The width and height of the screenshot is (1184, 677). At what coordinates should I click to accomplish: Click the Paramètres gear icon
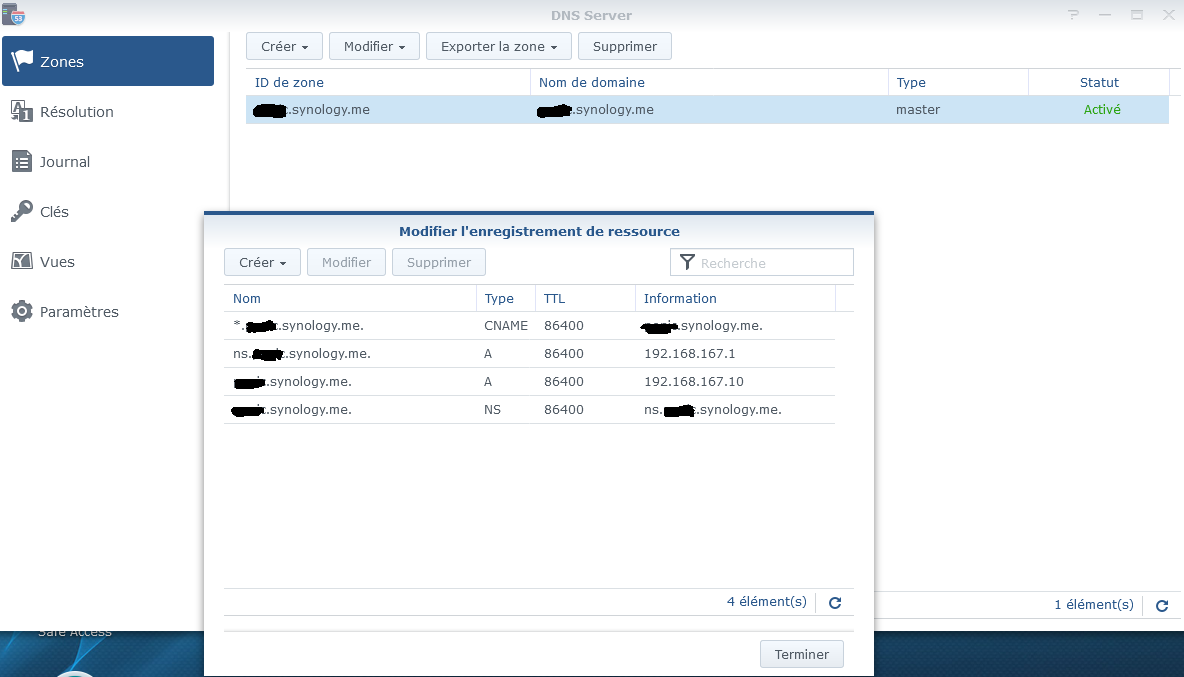coord(22,311)
